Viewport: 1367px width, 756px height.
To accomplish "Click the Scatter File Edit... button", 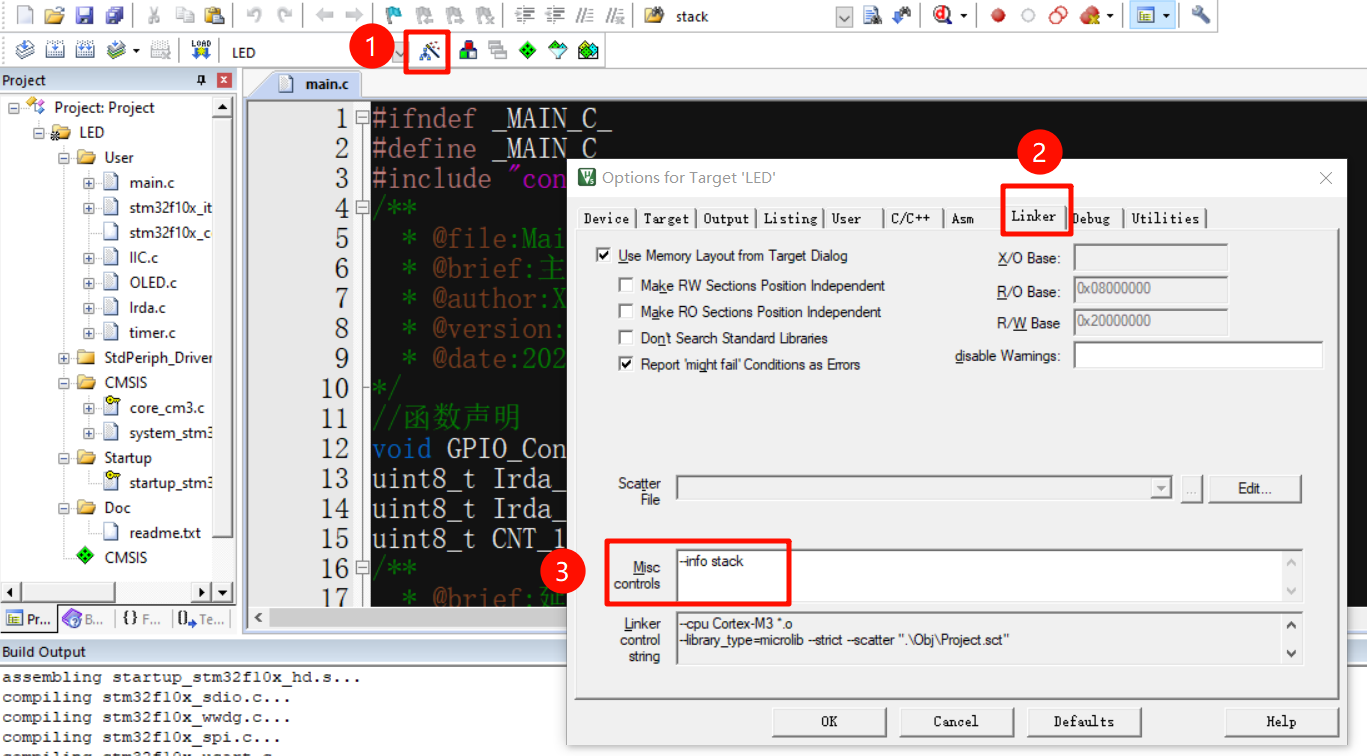I will (x=1255, y=489).
